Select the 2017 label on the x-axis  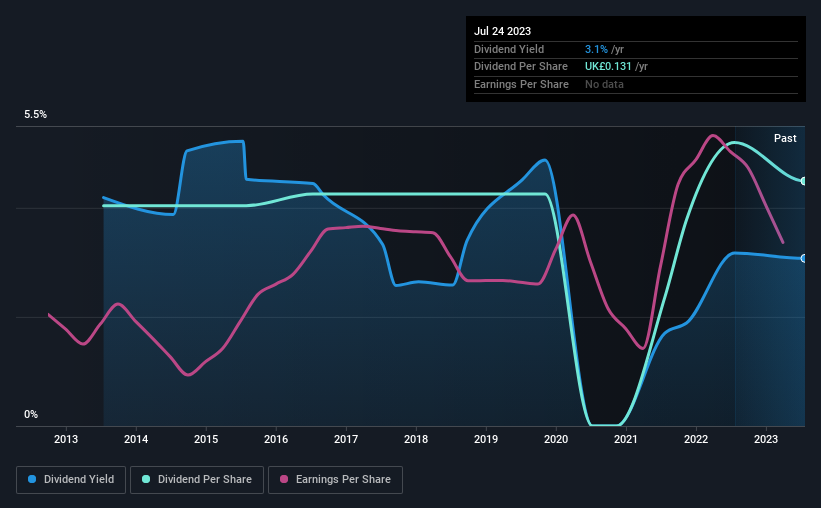(346, 439)
